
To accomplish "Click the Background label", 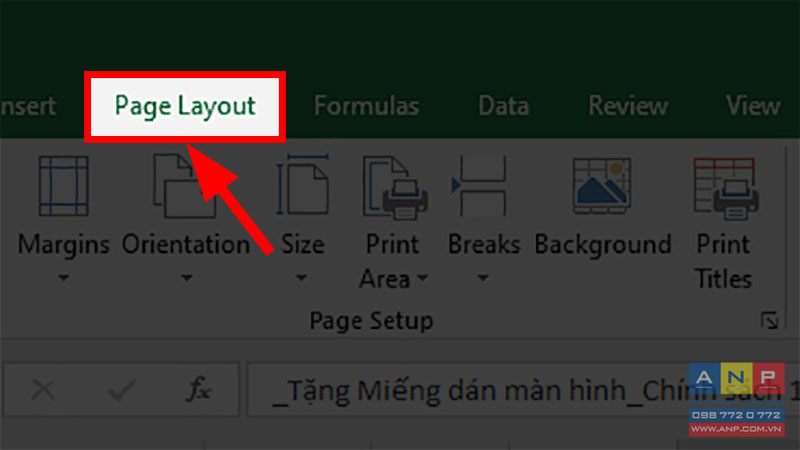I will click(x=603, y=245).
